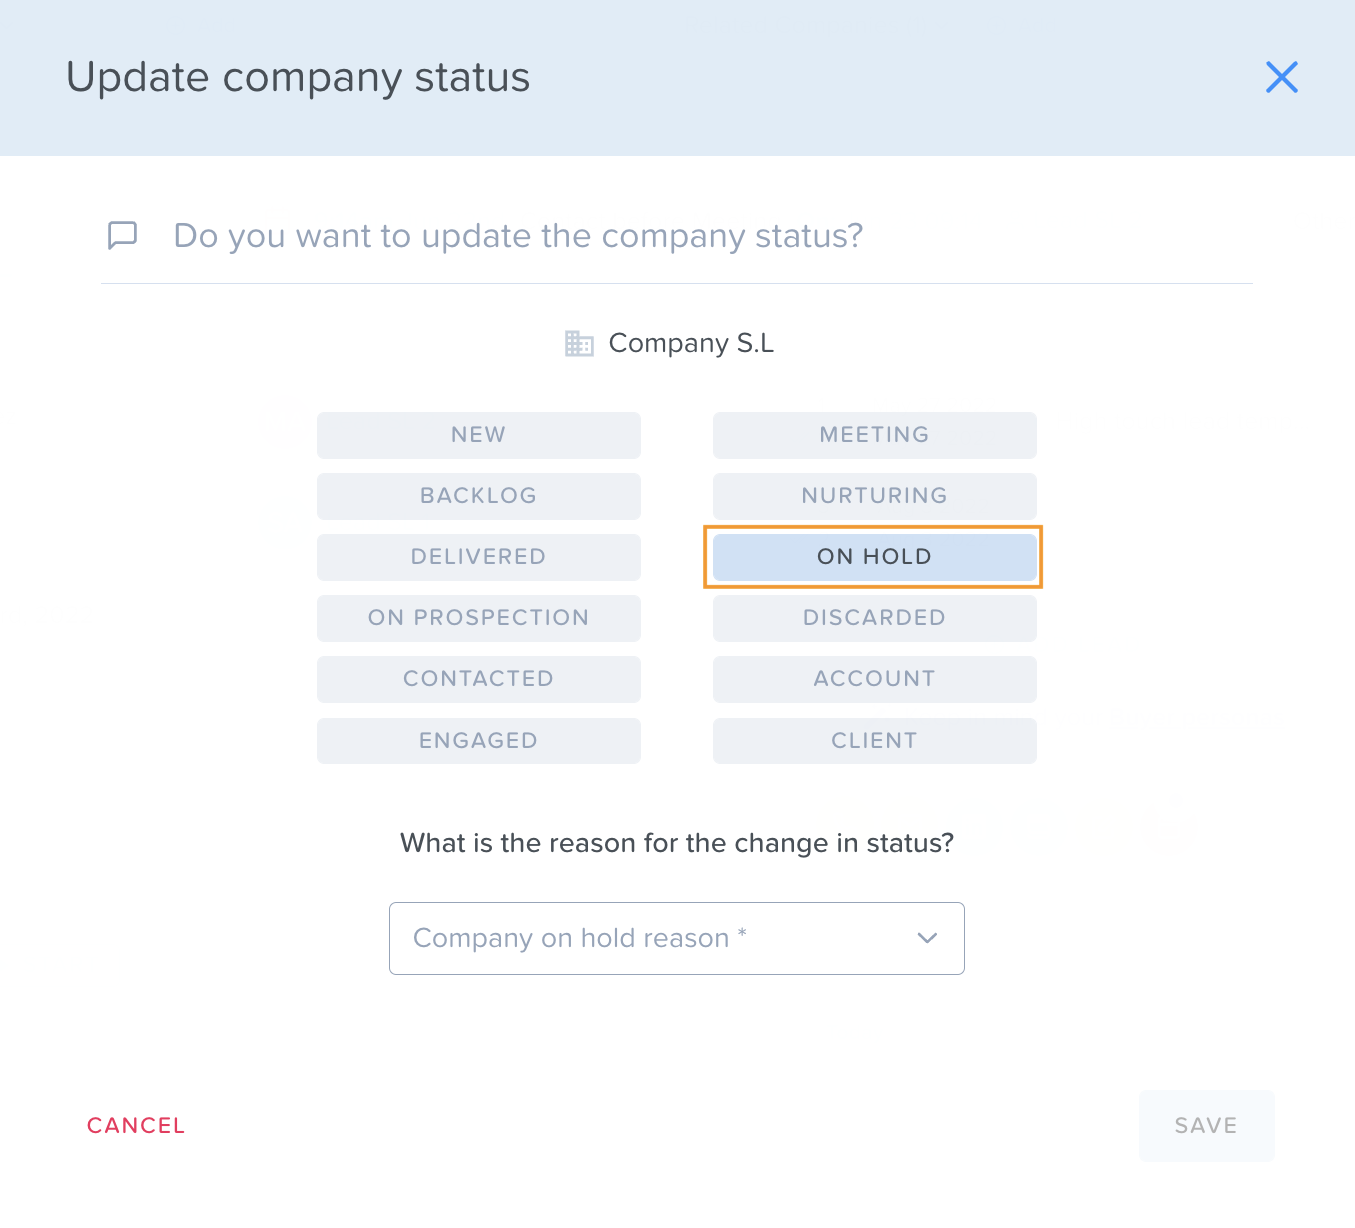This screenshot has height=1228, width=1355.
Task: Click the CANCEL link
Action: tap(136, 1126)
